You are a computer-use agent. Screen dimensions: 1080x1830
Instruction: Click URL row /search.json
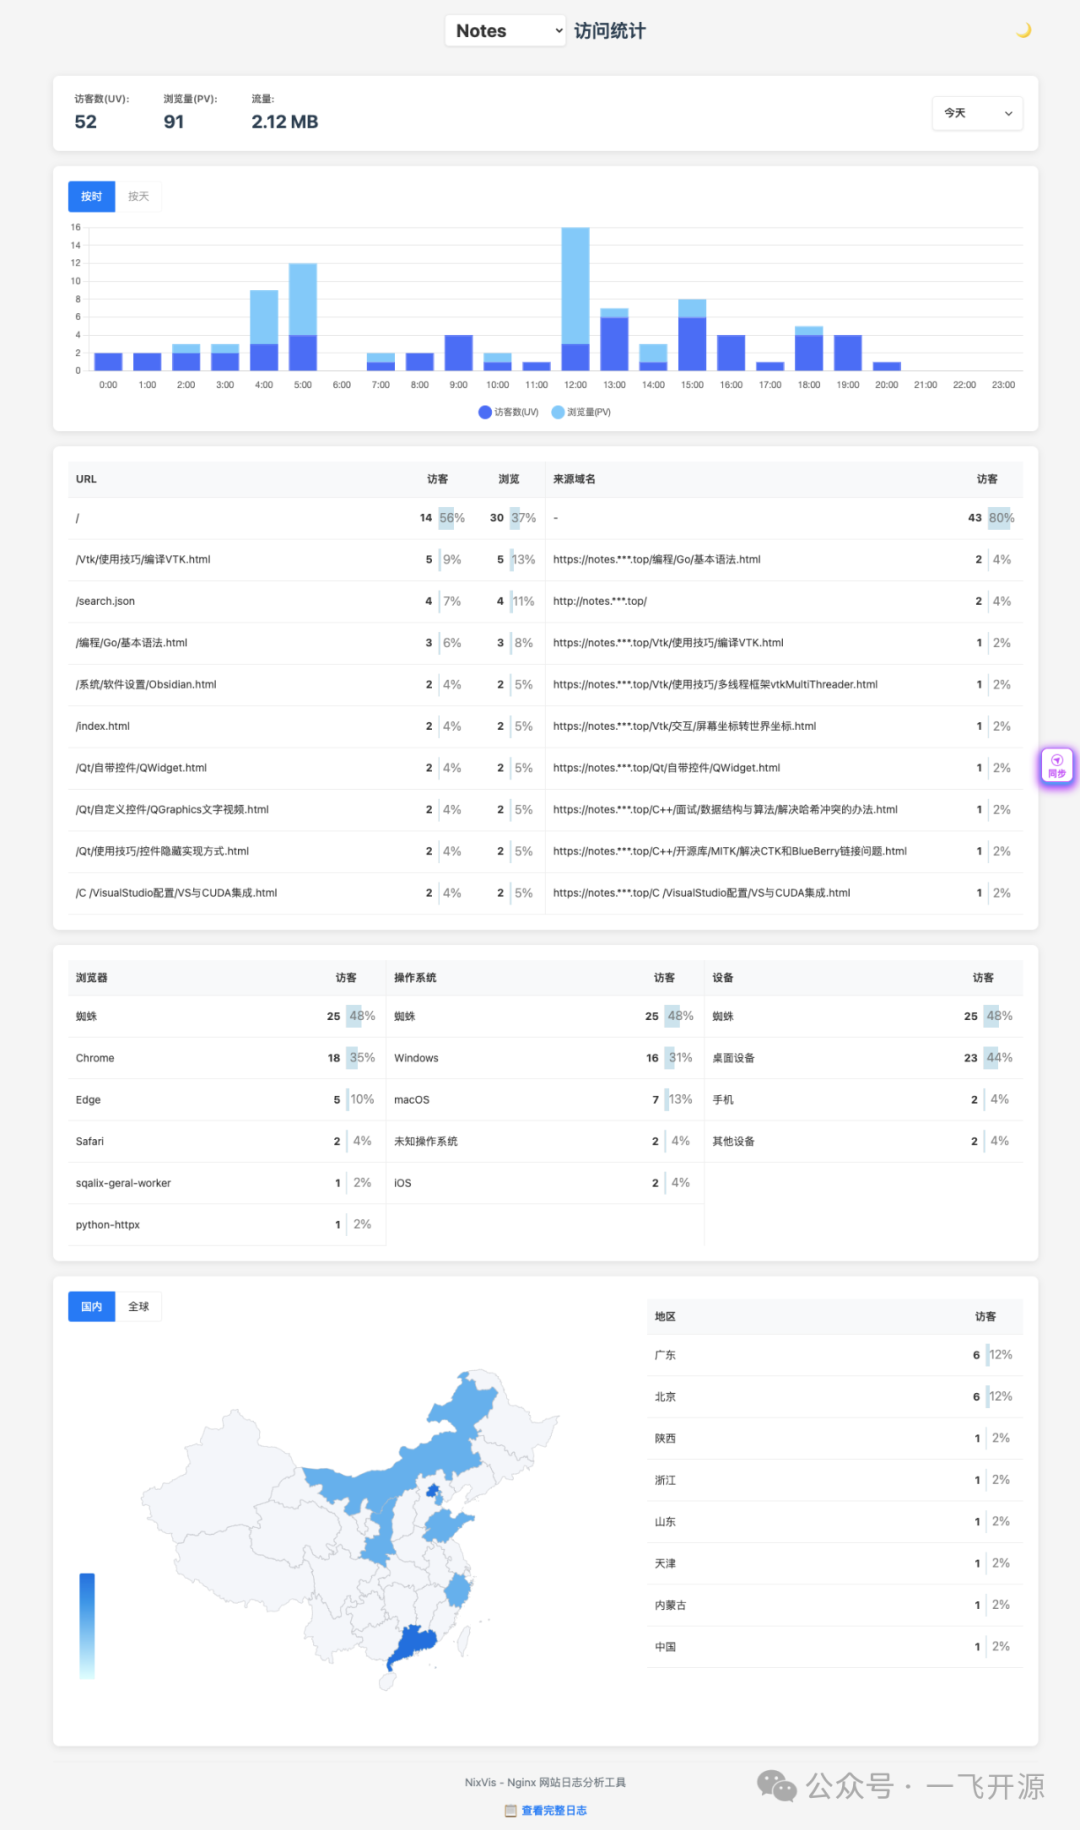[x=306, y=601]
